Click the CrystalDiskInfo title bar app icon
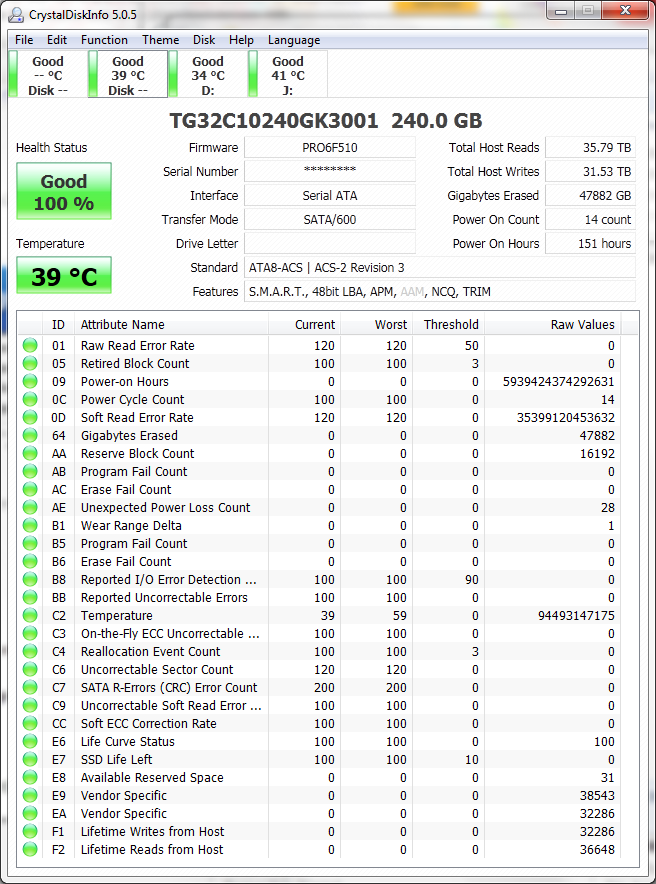 pyautogui.click(x=18, y=14)
